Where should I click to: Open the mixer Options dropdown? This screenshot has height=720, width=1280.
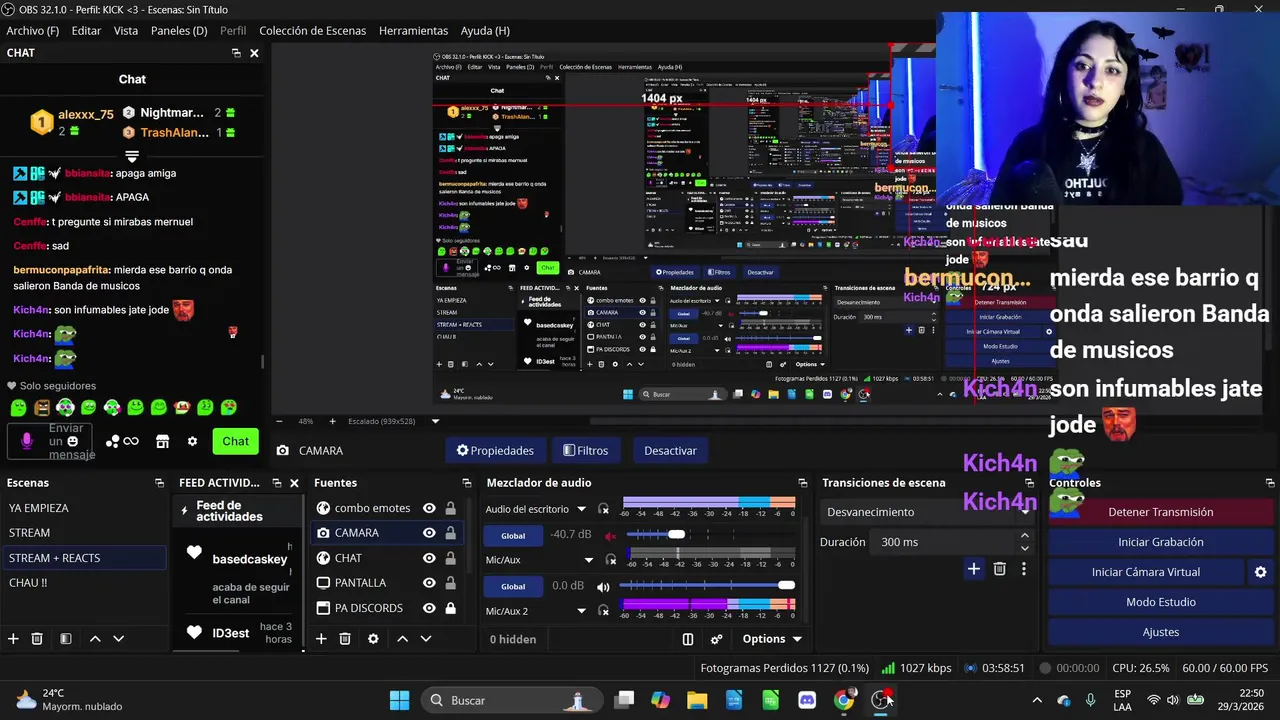tap(772, 639)
